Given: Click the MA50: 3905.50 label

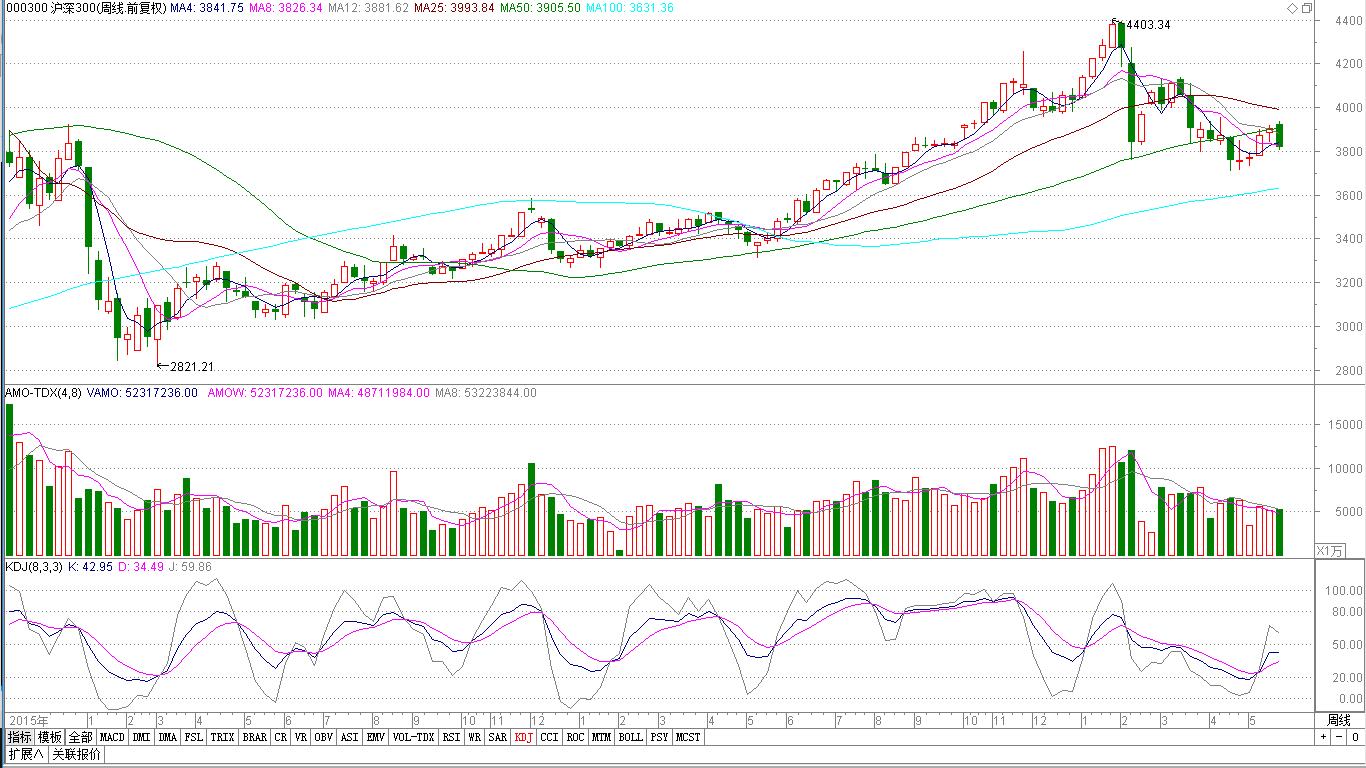Looking at the screenshot, I should point(540,8).
